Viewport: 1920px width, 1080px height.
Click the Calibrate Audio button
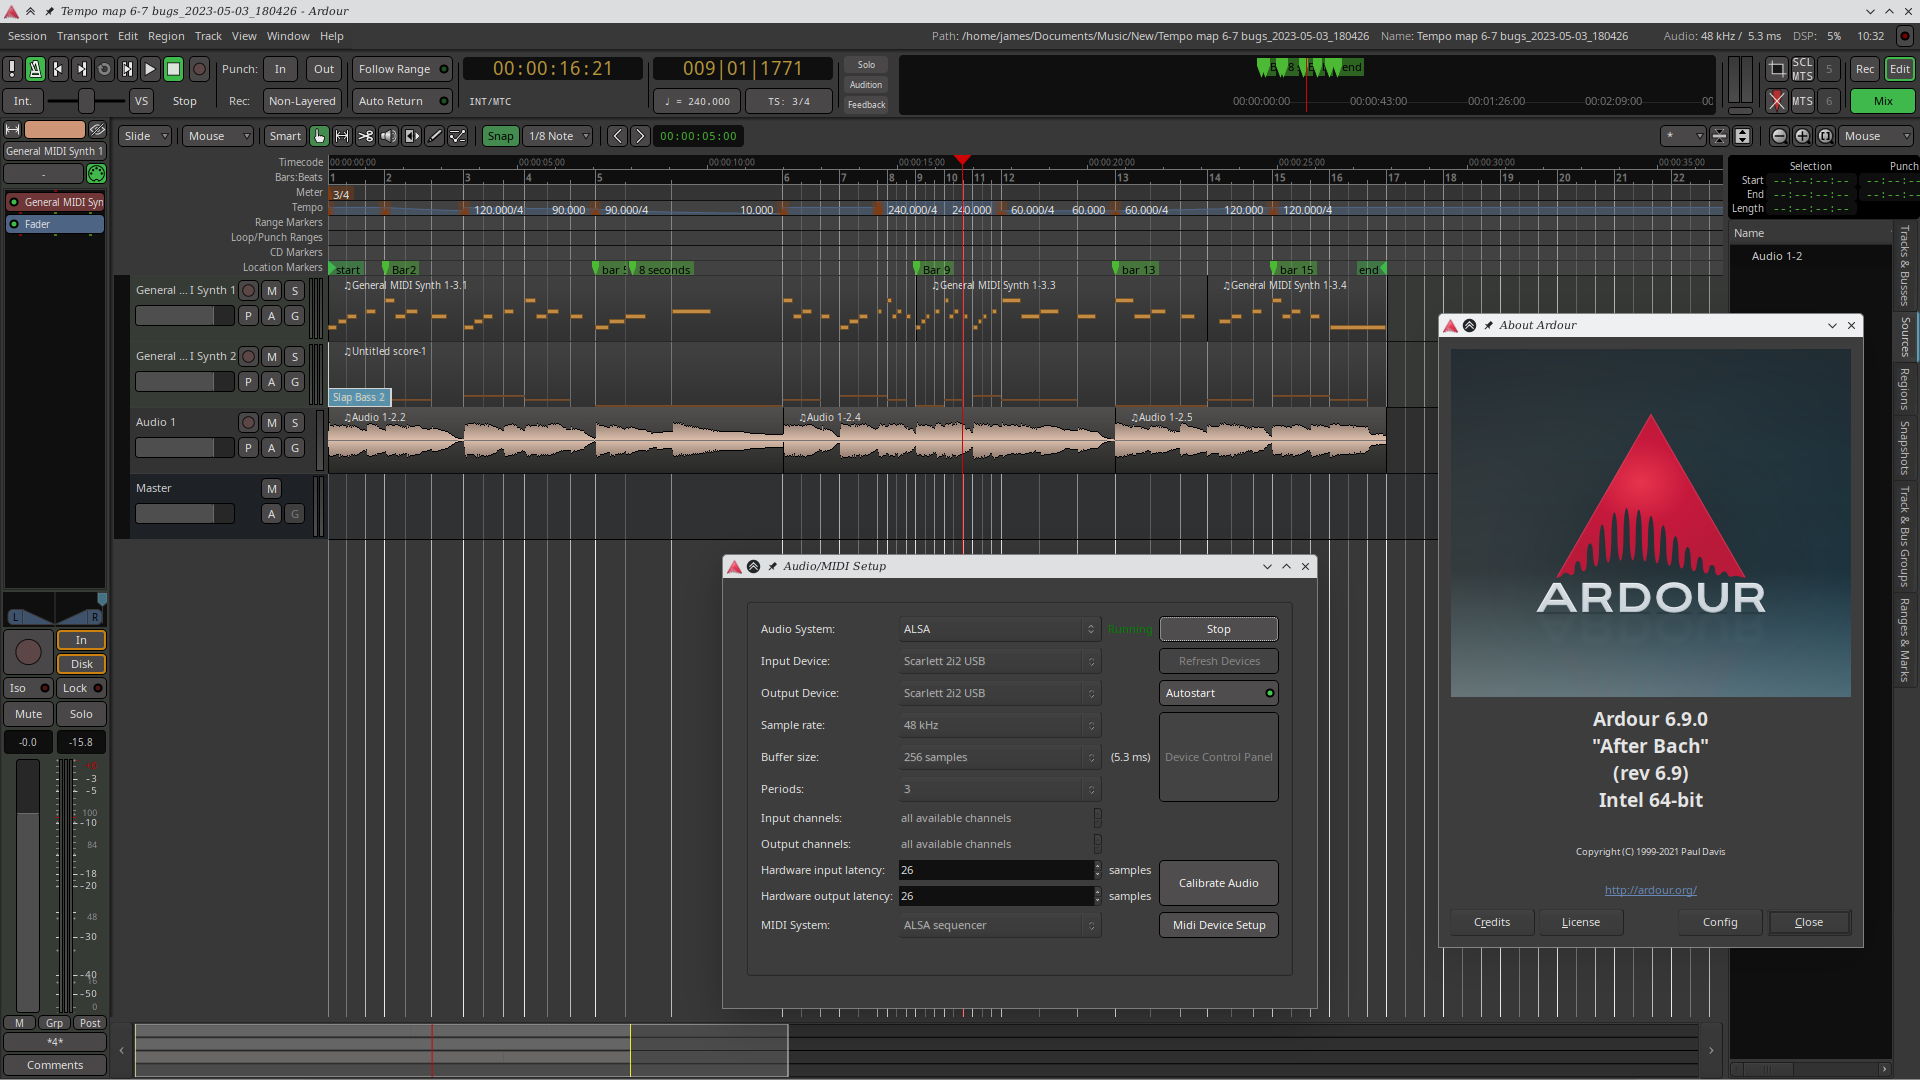[x=1218, y=883]
